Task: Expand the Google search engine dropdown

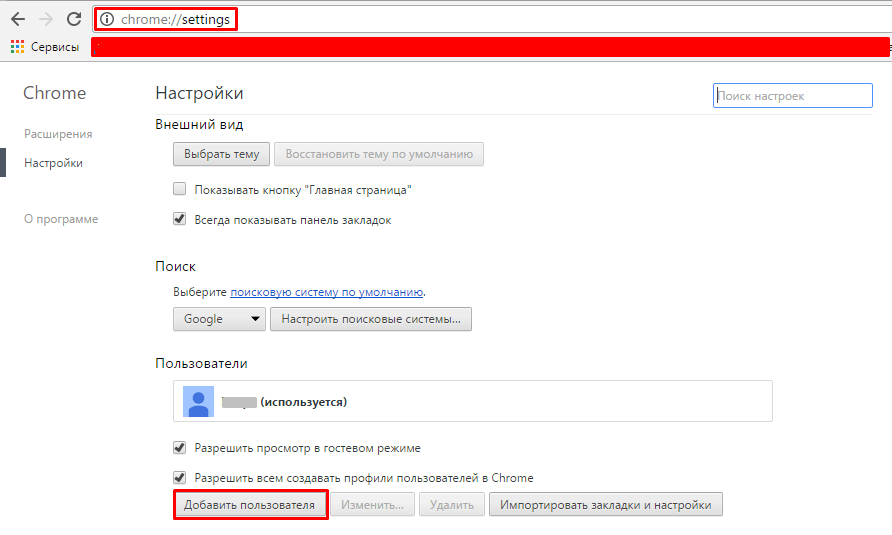Action: [x=219, y=319]
